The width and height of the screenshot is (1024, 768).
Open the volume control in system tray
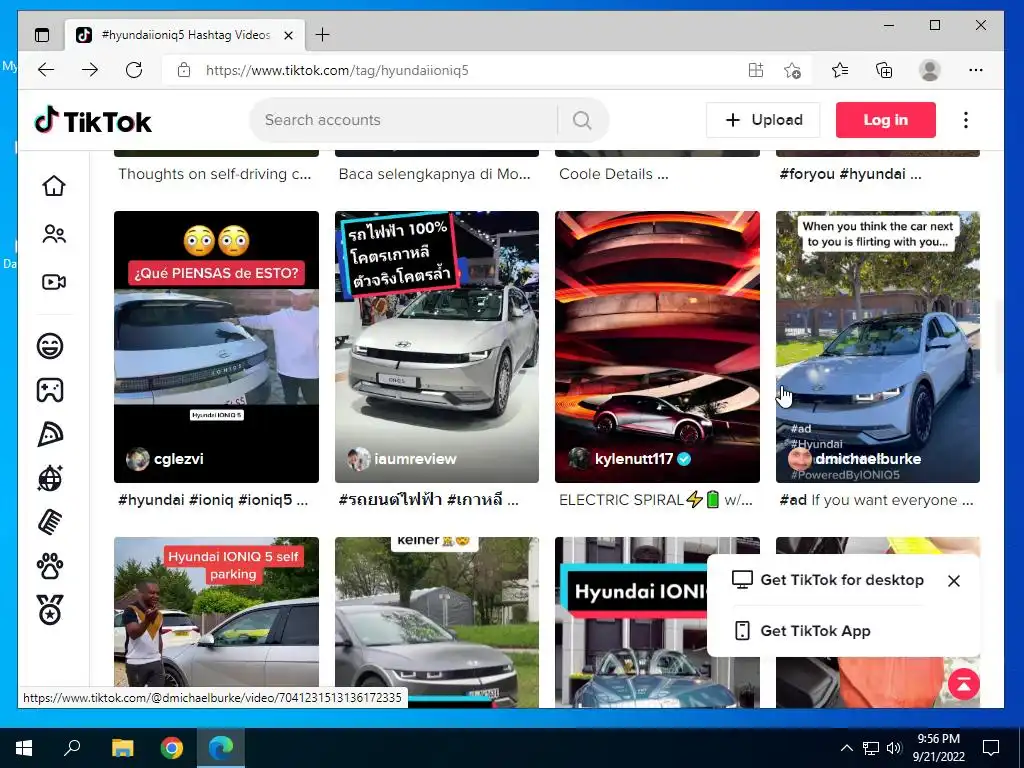click(894, 748)
